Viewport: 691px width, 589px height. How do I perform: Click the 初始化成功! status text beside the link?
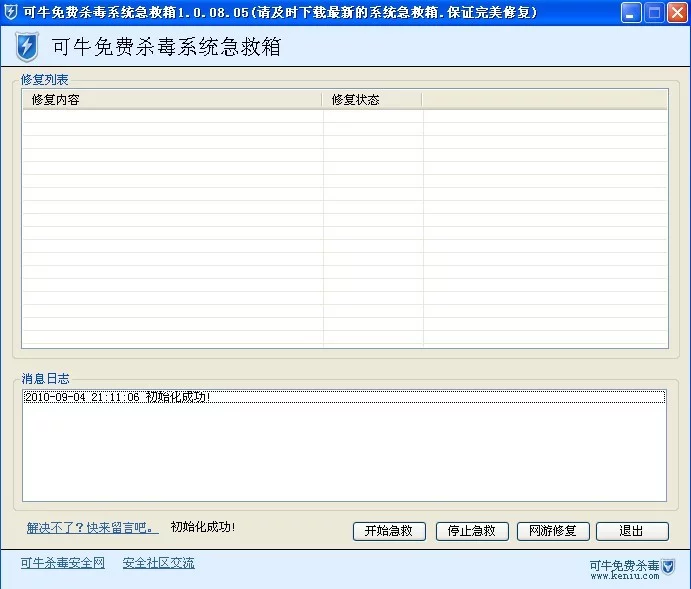[203, 527]
